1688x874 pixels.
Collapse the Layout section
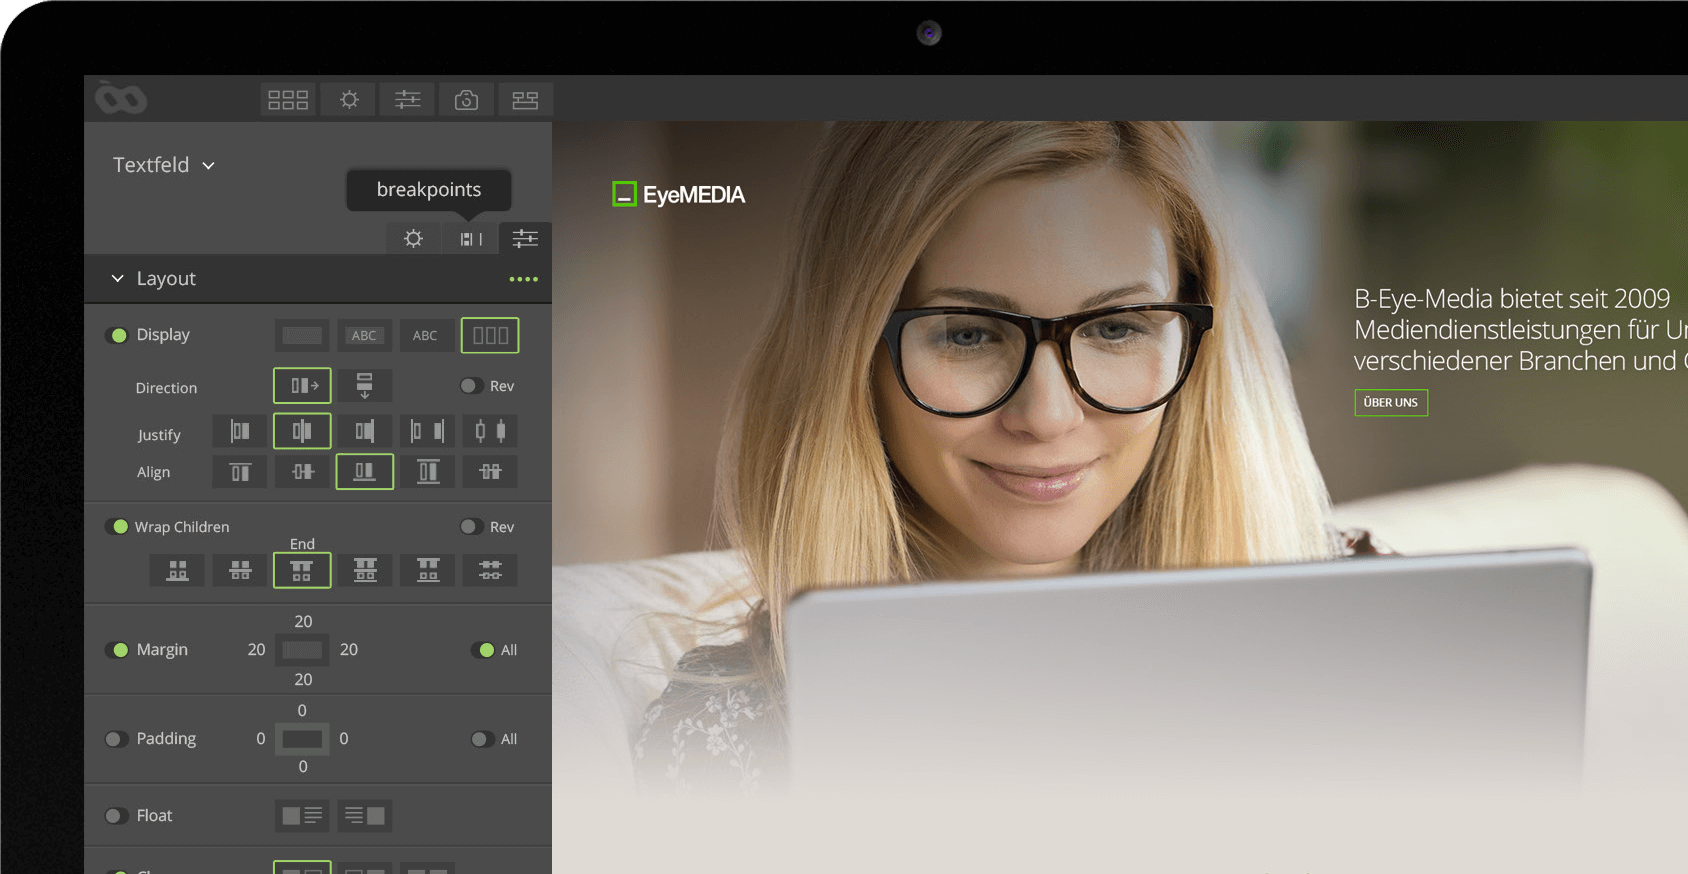pos(118,278)
